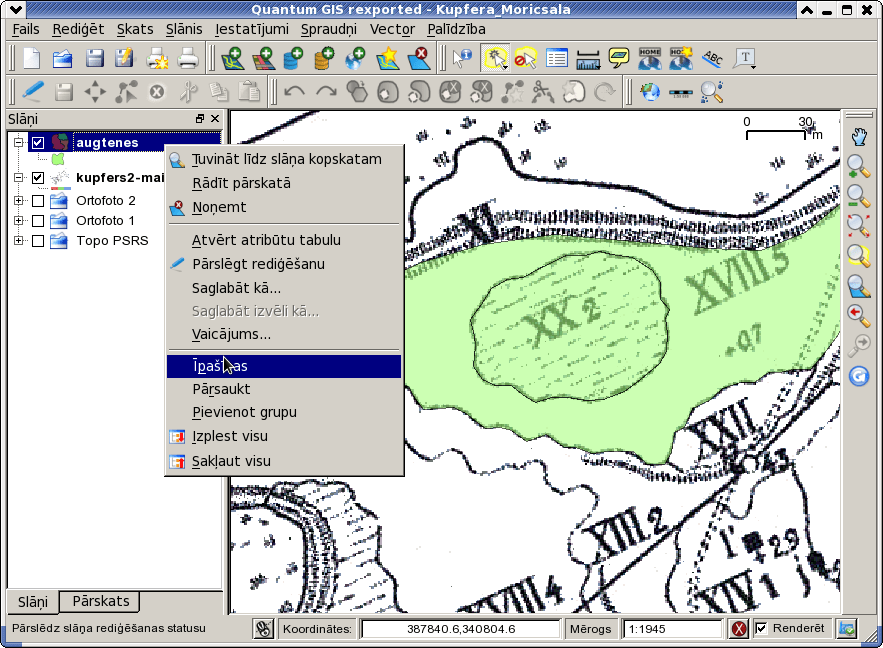Click the Redo arrow icon
Screen dimensions: 883x648
pos(326,91)
